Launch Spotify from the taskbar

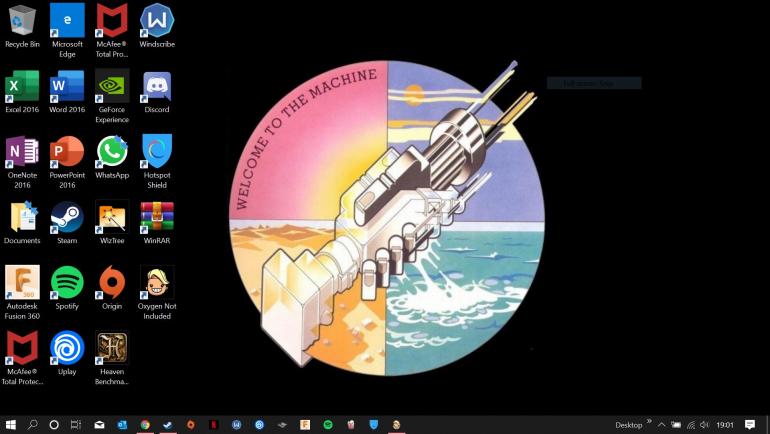328,425
